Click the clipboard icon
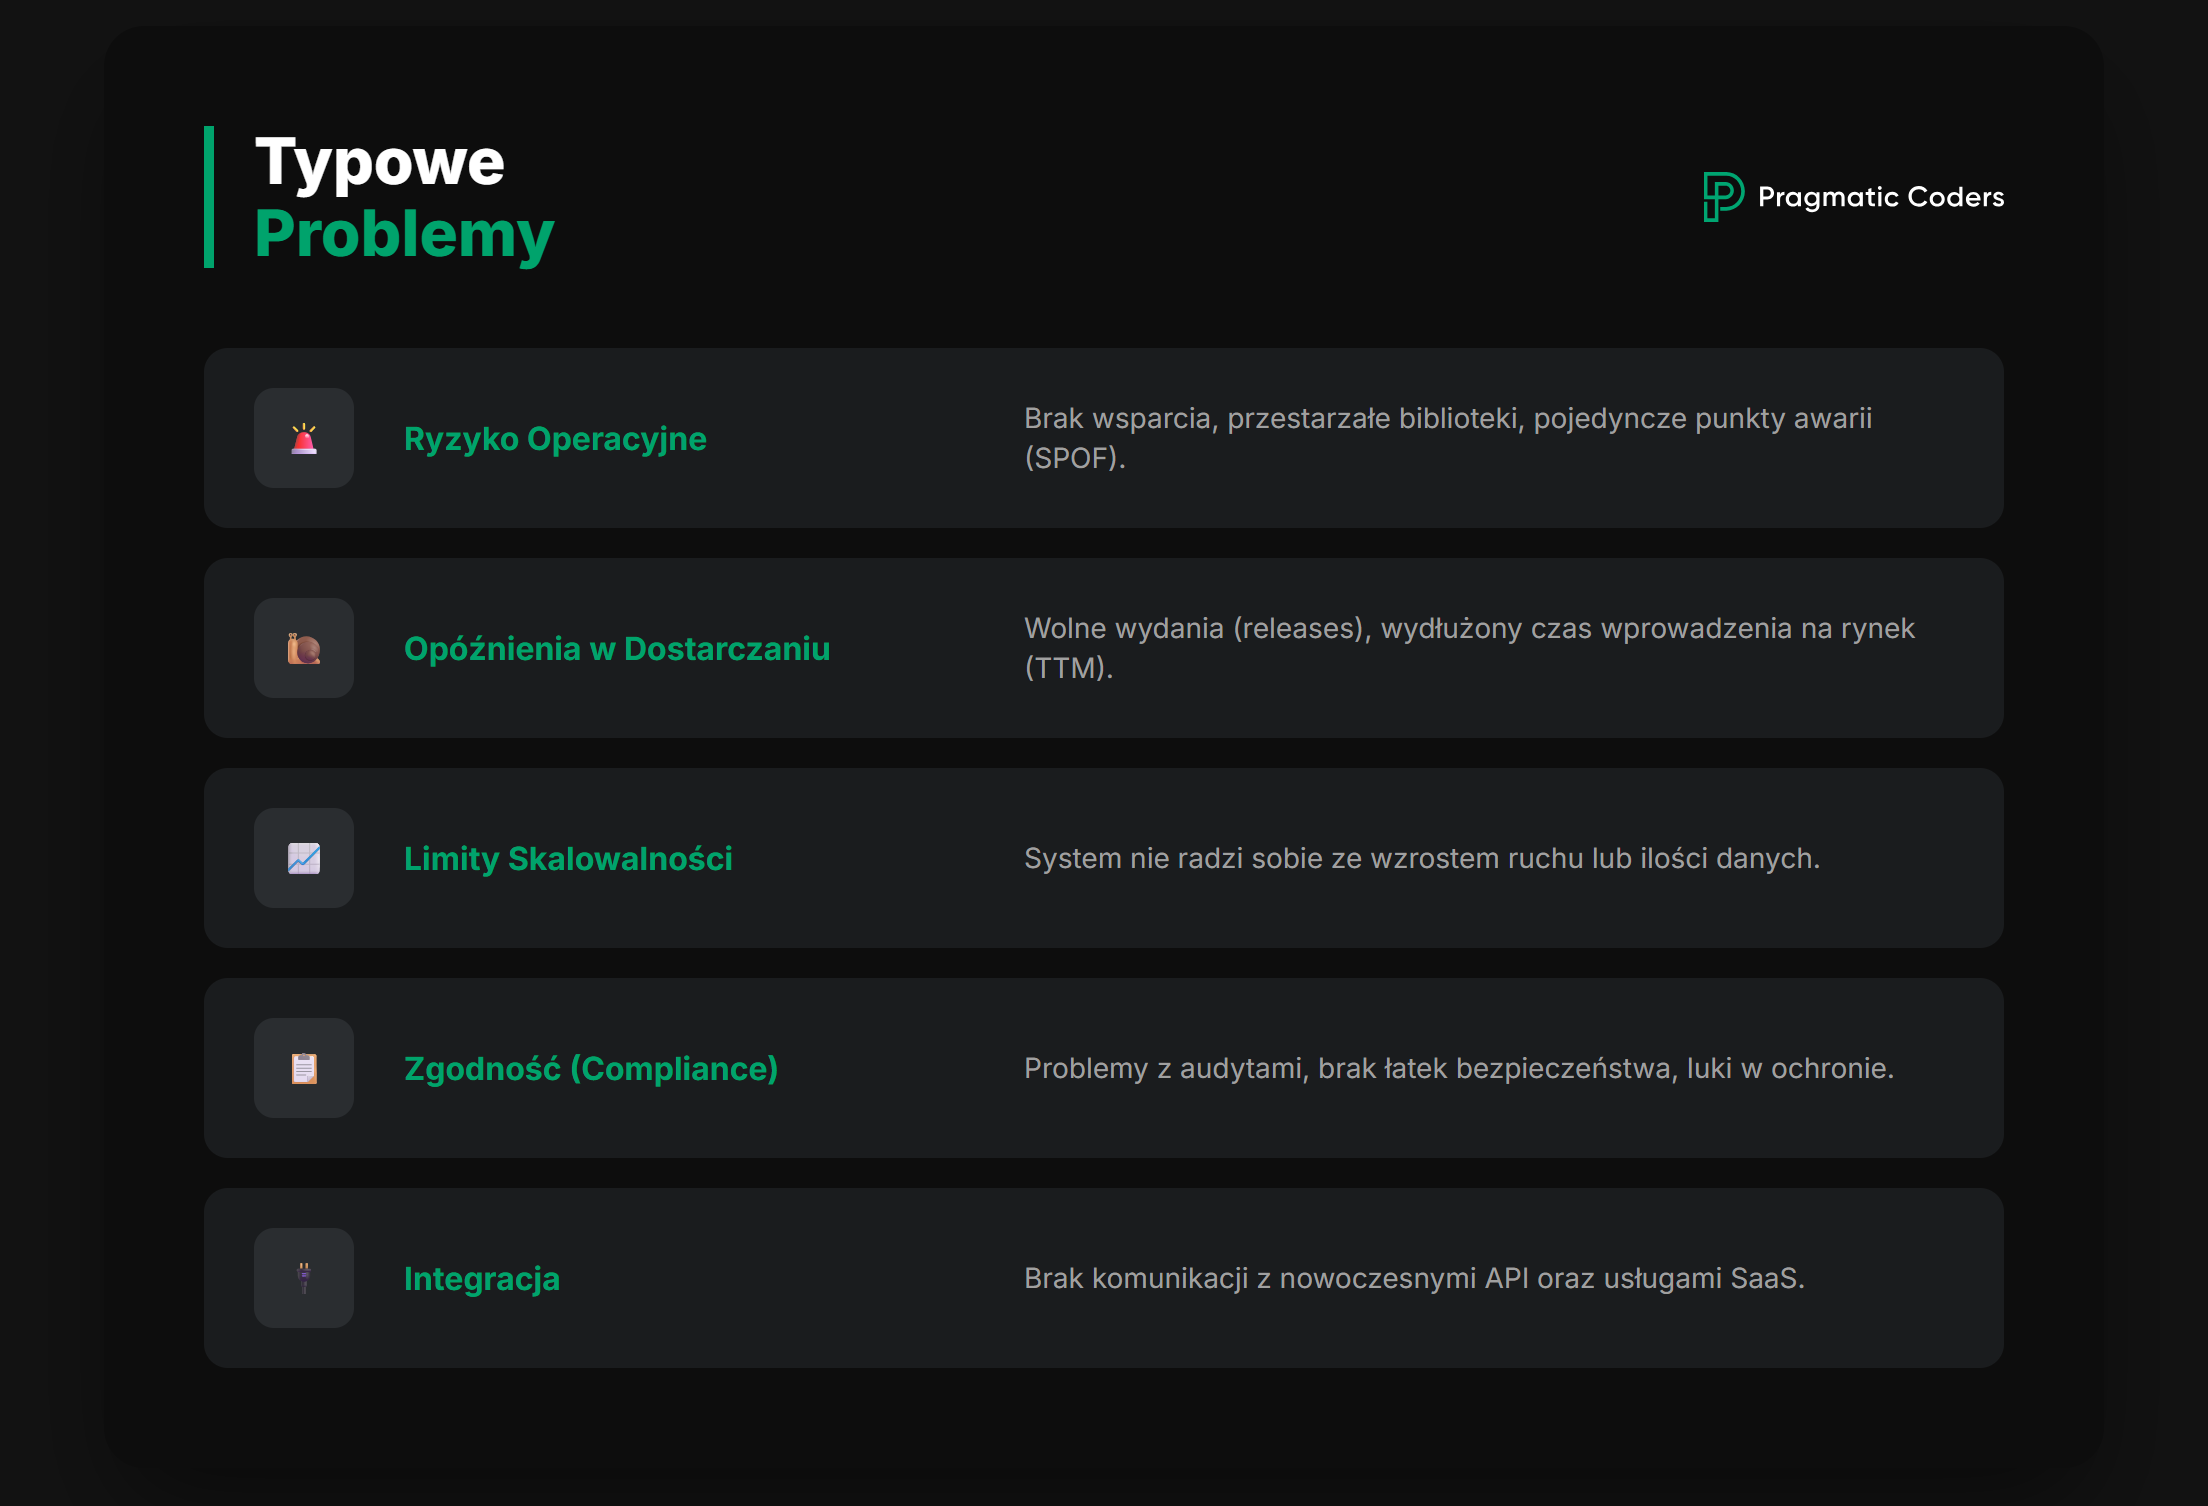Image resolution: width=2208 pixels, height=1506 pixels. coord(304,1069)
